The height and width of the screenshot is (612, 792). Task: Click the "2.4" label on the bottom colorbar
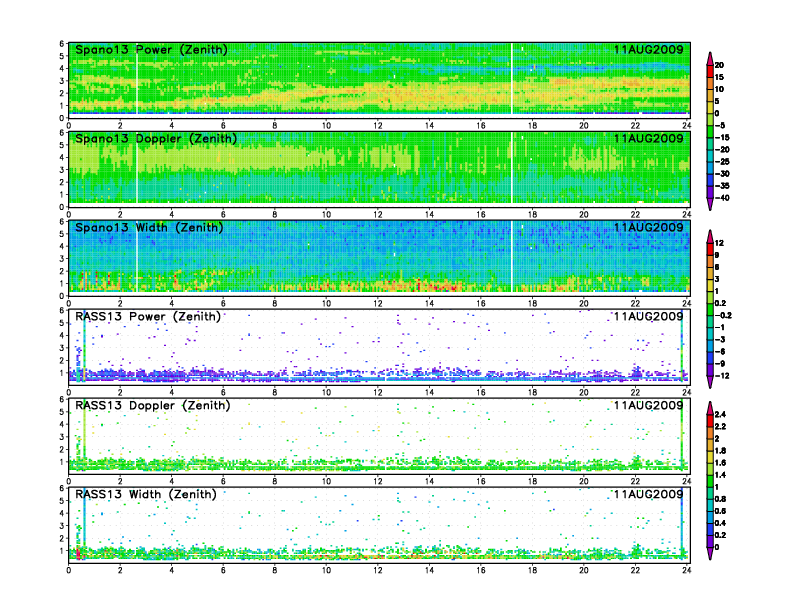(720, 415)
